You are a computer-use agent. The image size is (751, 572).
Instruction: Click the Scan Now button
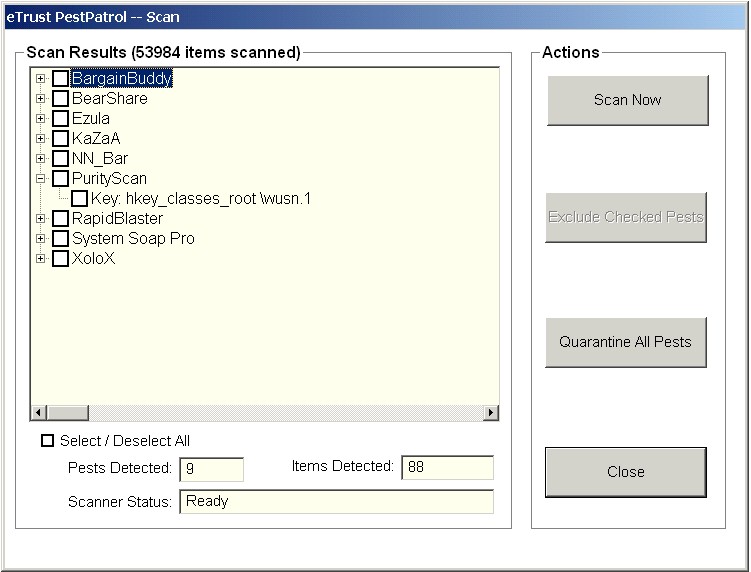click(627, 100)
